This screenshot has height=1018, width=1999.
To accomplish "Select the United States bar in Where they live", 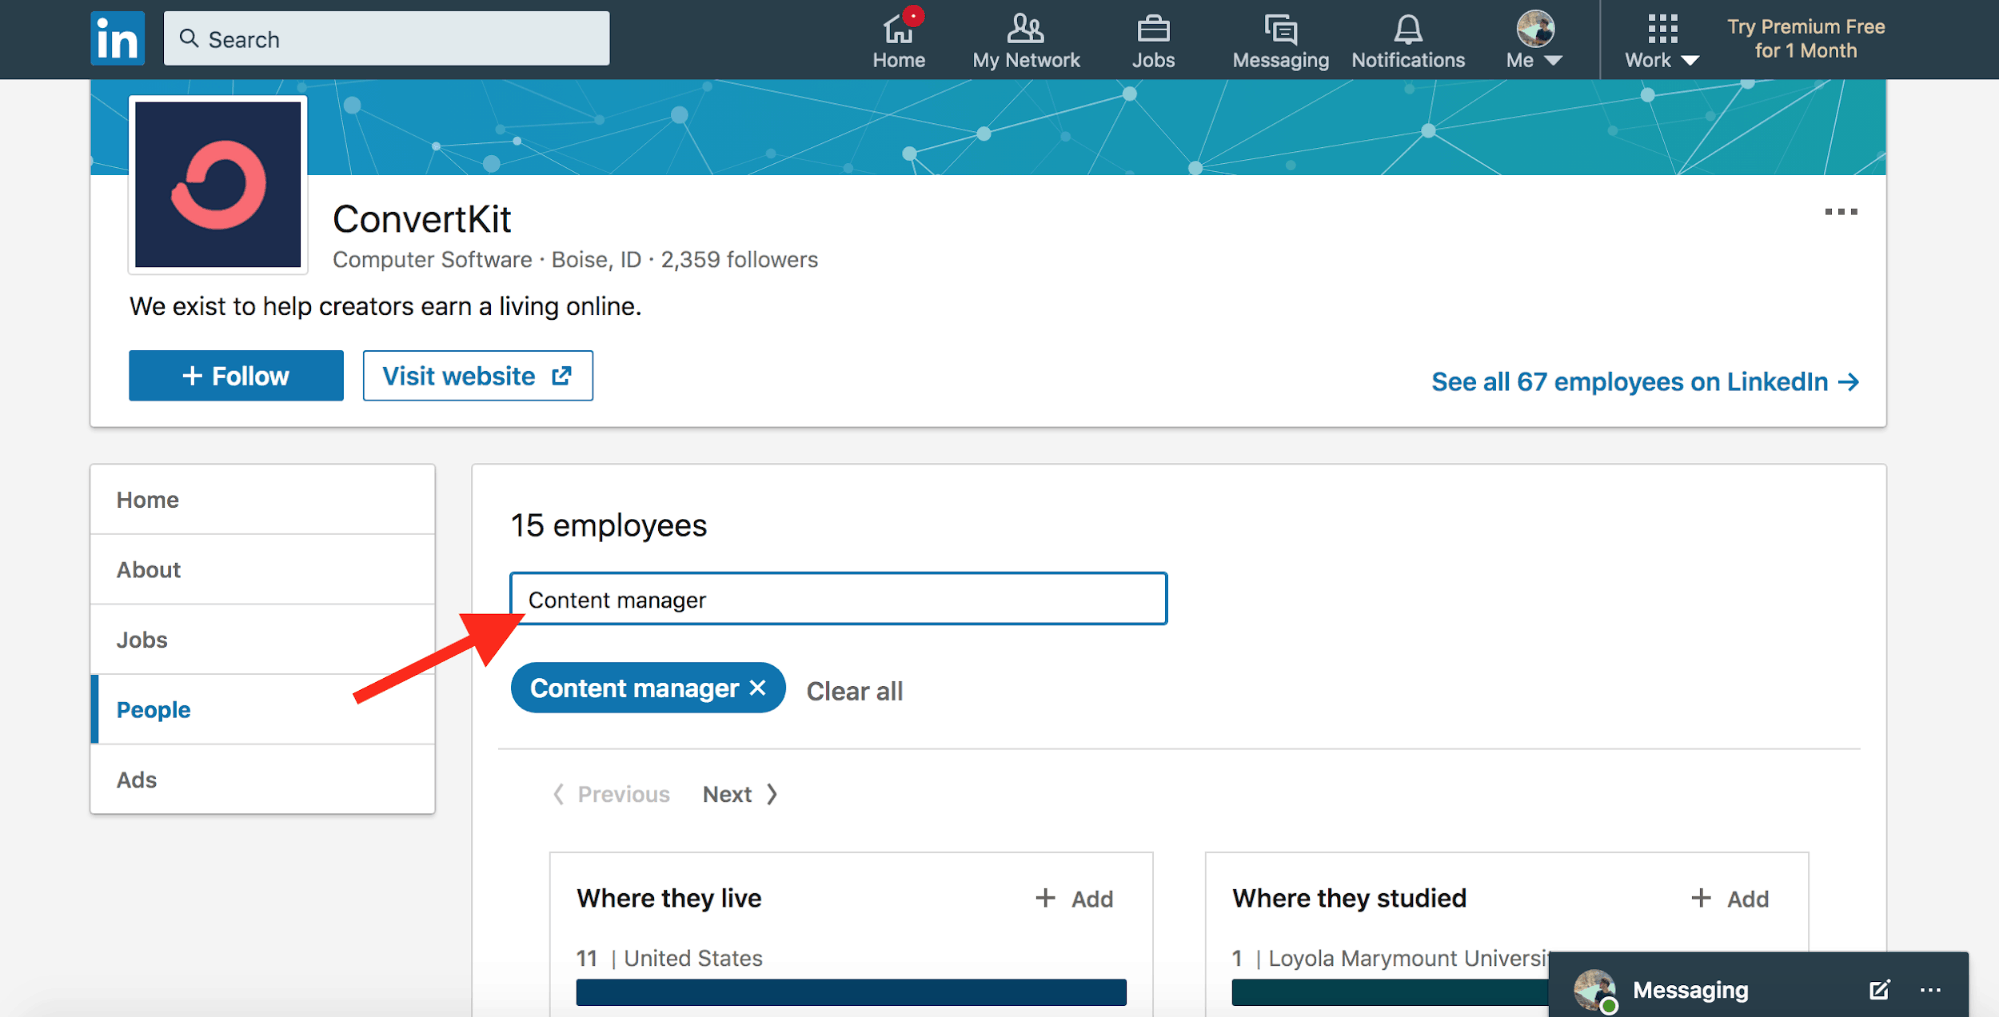I will click(851, 992).
